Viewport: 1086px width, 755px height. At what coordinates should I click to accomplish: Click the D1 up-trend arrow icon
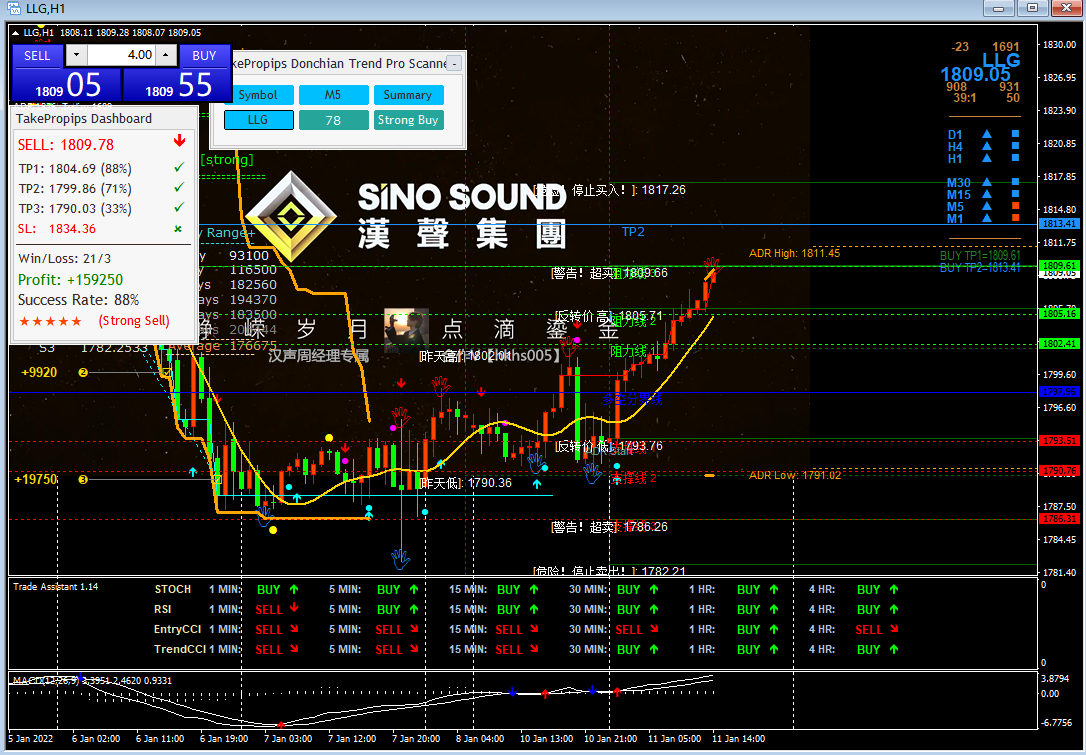[x=987, y=134]
